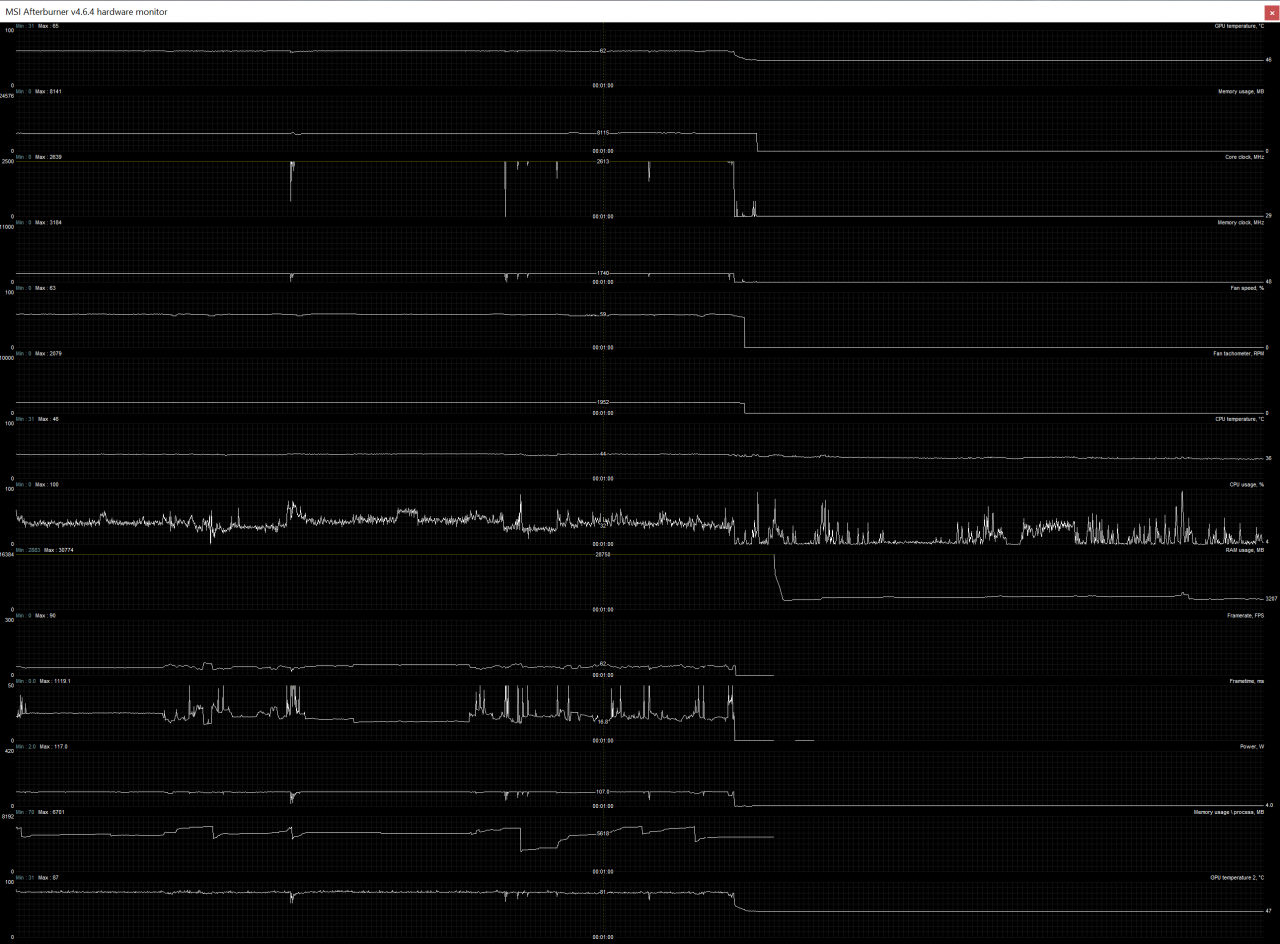Viewport: 1280px width, 944px height.
Task: Click the 'Max : 30774' RAM usage reading
Action: [x=58, y=550]
